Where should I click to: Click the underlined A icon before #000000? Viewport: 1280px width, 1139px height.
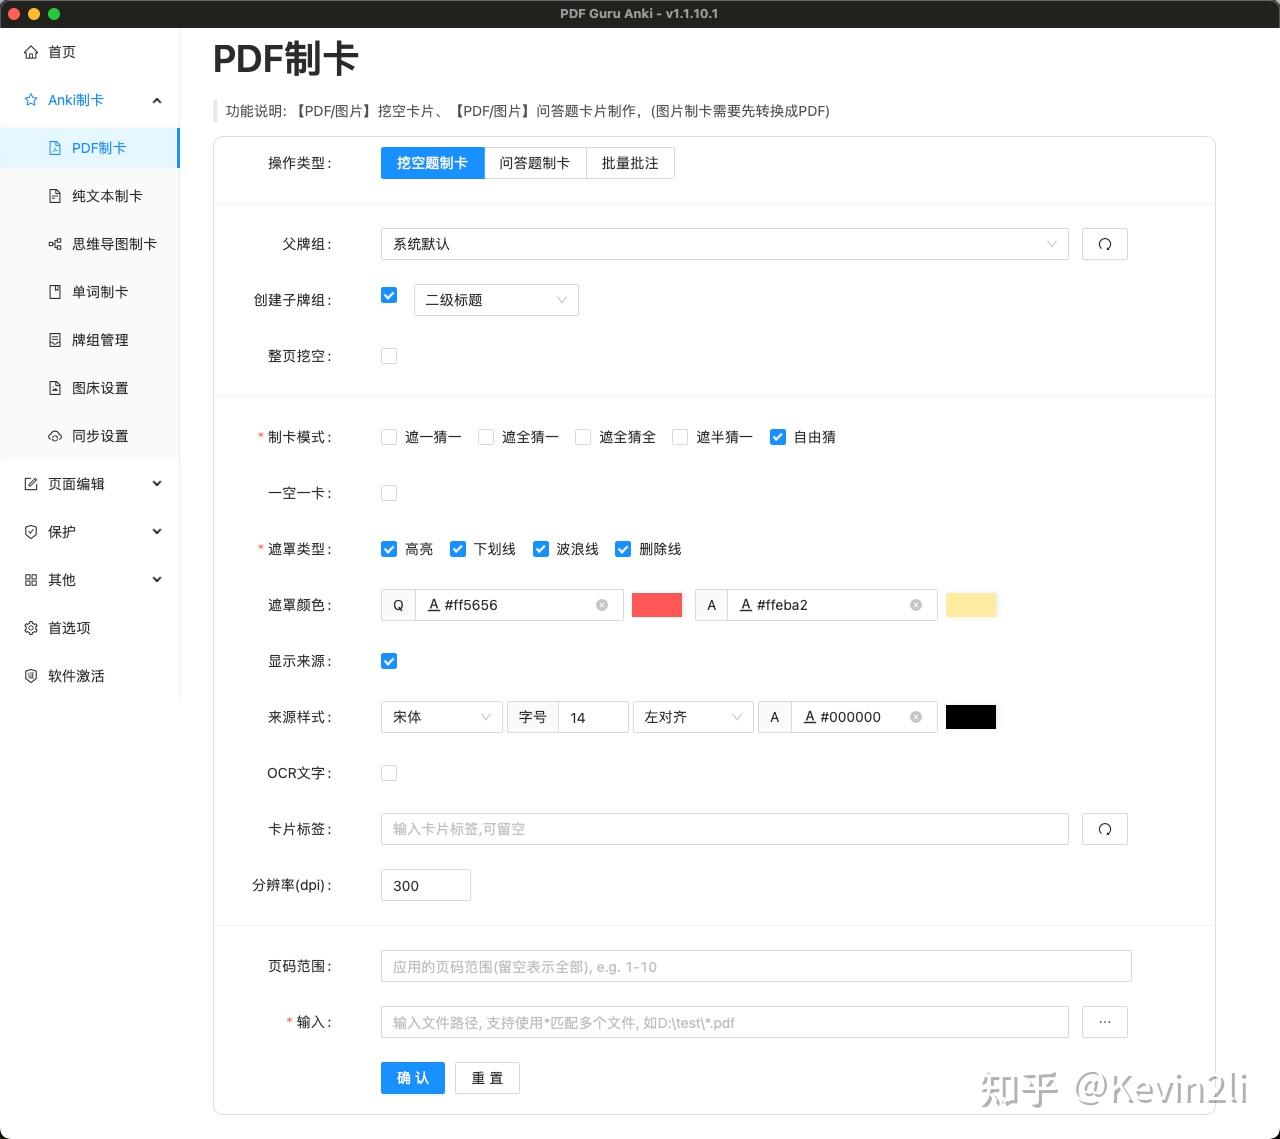[x=810, y=717]
